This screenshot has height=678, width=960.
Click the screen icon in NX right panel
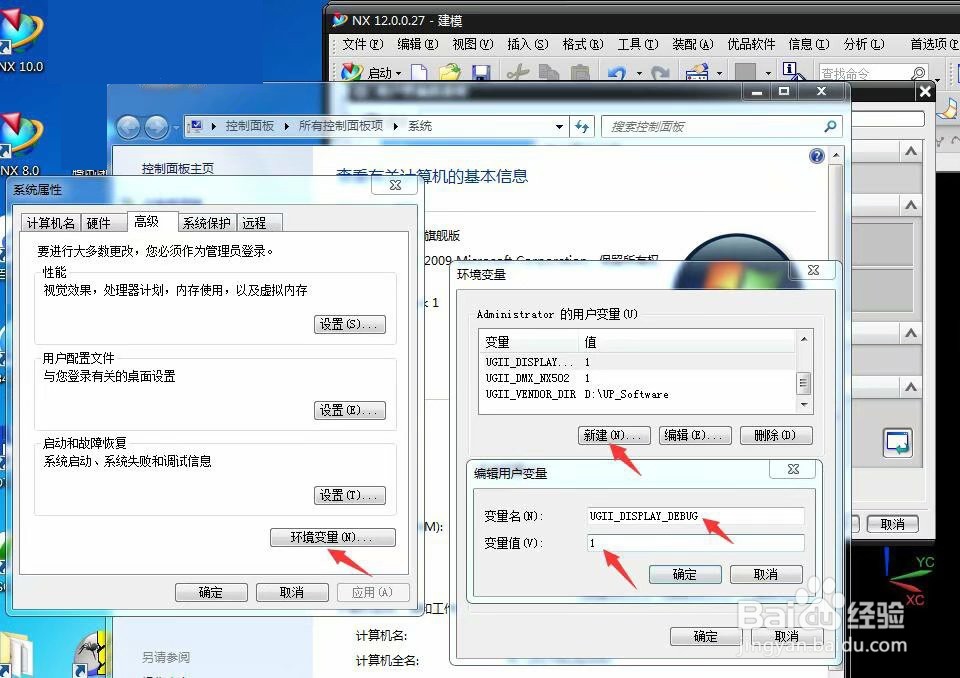pos(898,442)
